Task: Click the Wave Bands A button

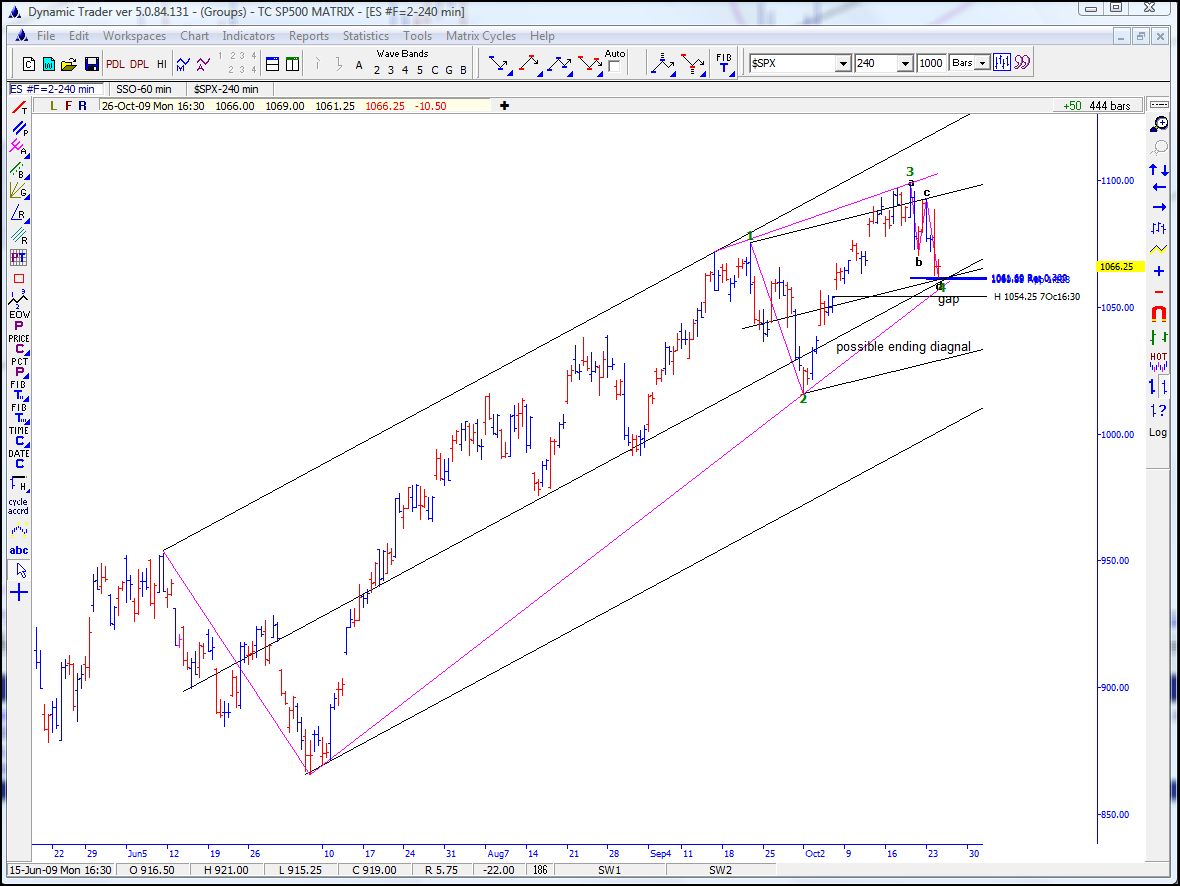Action: (359, 66)
